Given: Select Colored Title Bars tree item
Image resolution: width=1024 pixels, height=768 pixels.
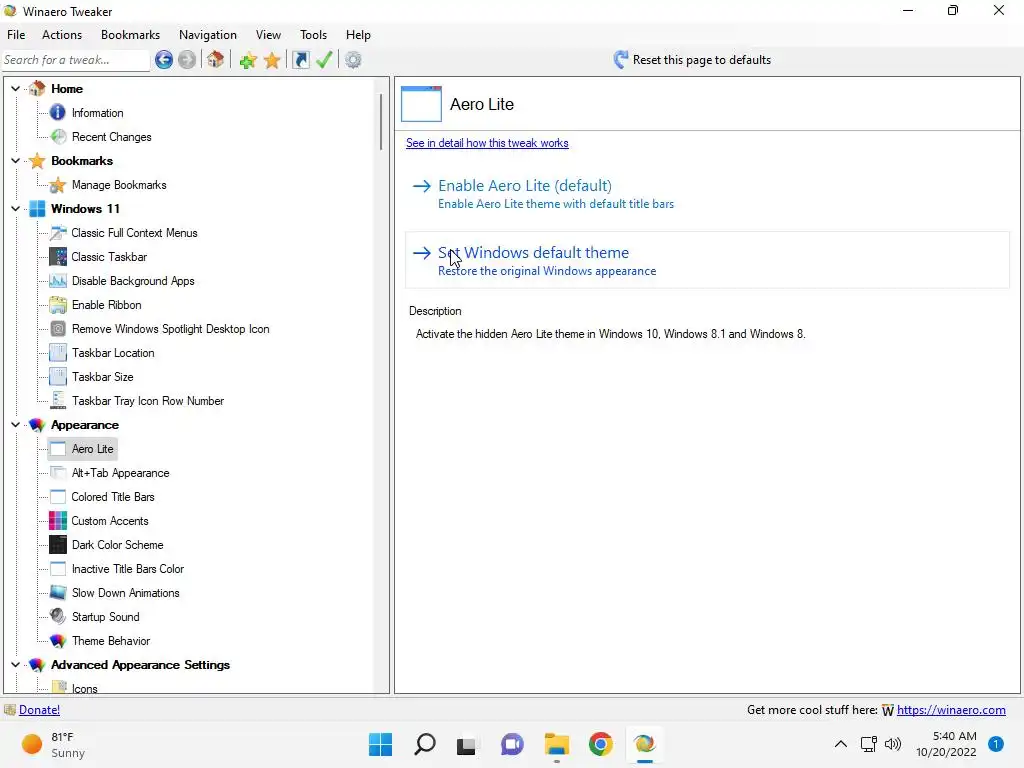Looking at the screenshot, I should pos(113,497).
